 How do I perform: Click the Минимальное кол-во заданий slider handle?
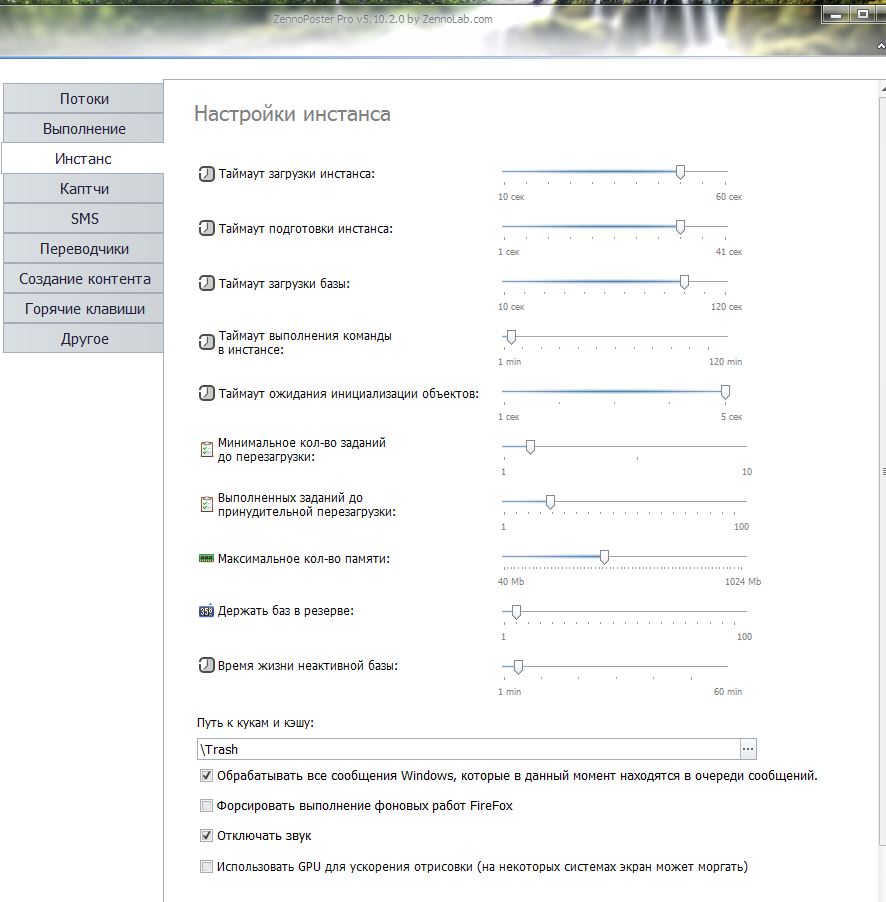530,446
